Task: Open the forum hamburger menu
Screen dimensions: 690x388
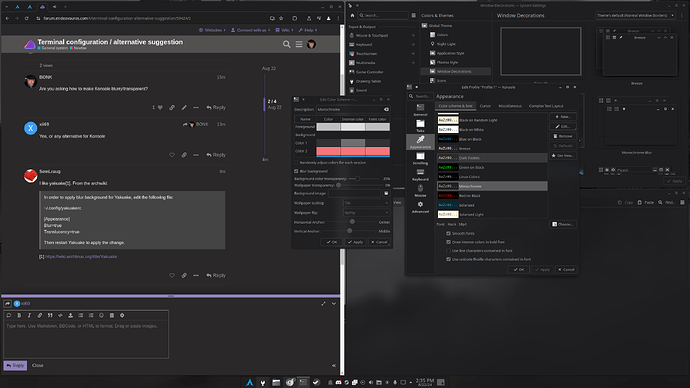Action: 299,44
